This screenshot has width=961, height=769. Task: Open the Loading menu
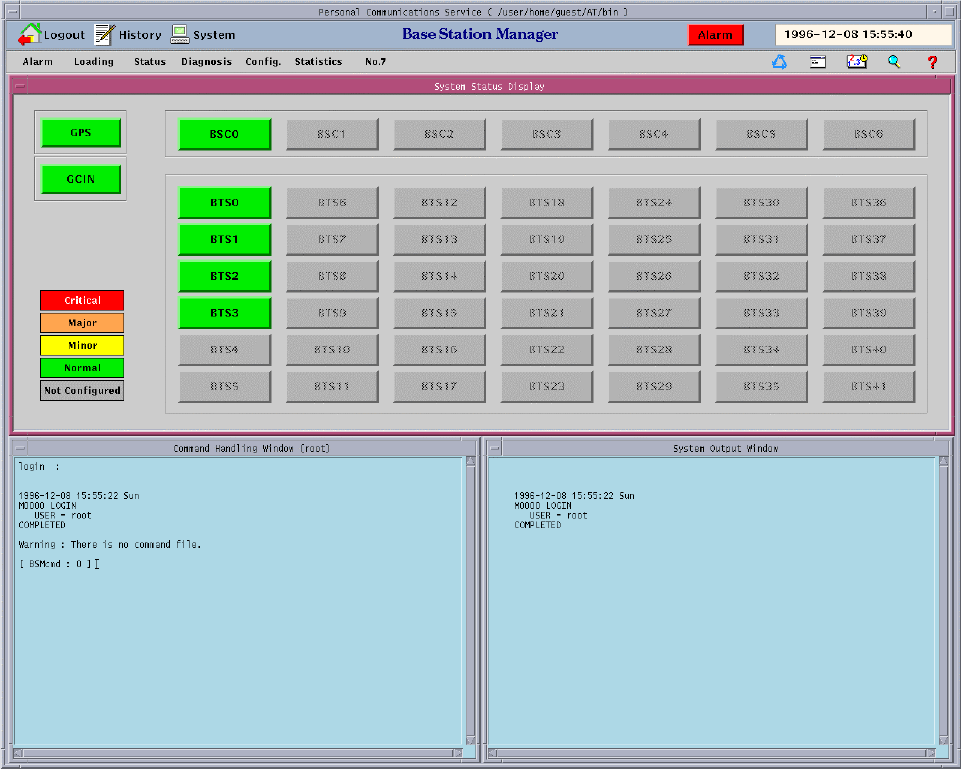pyautogui.click(x=94, y=61)
